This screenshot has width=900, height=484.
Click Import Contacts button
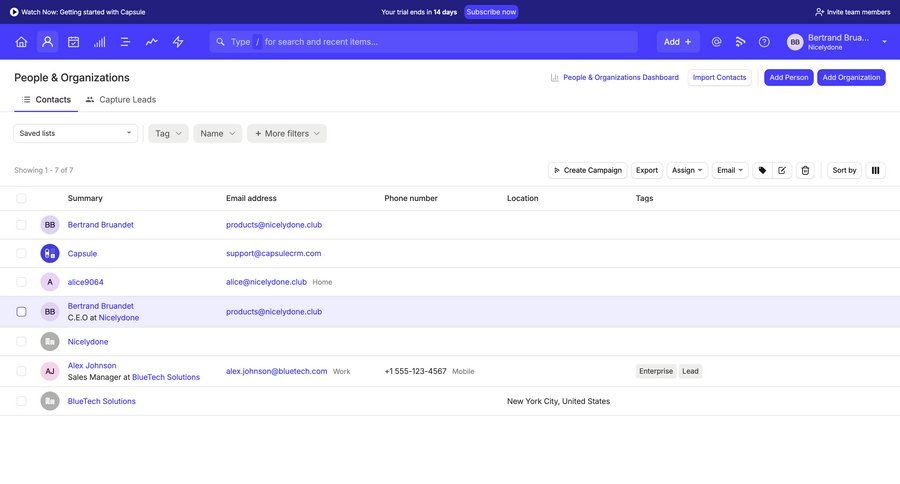click(719, 78)
